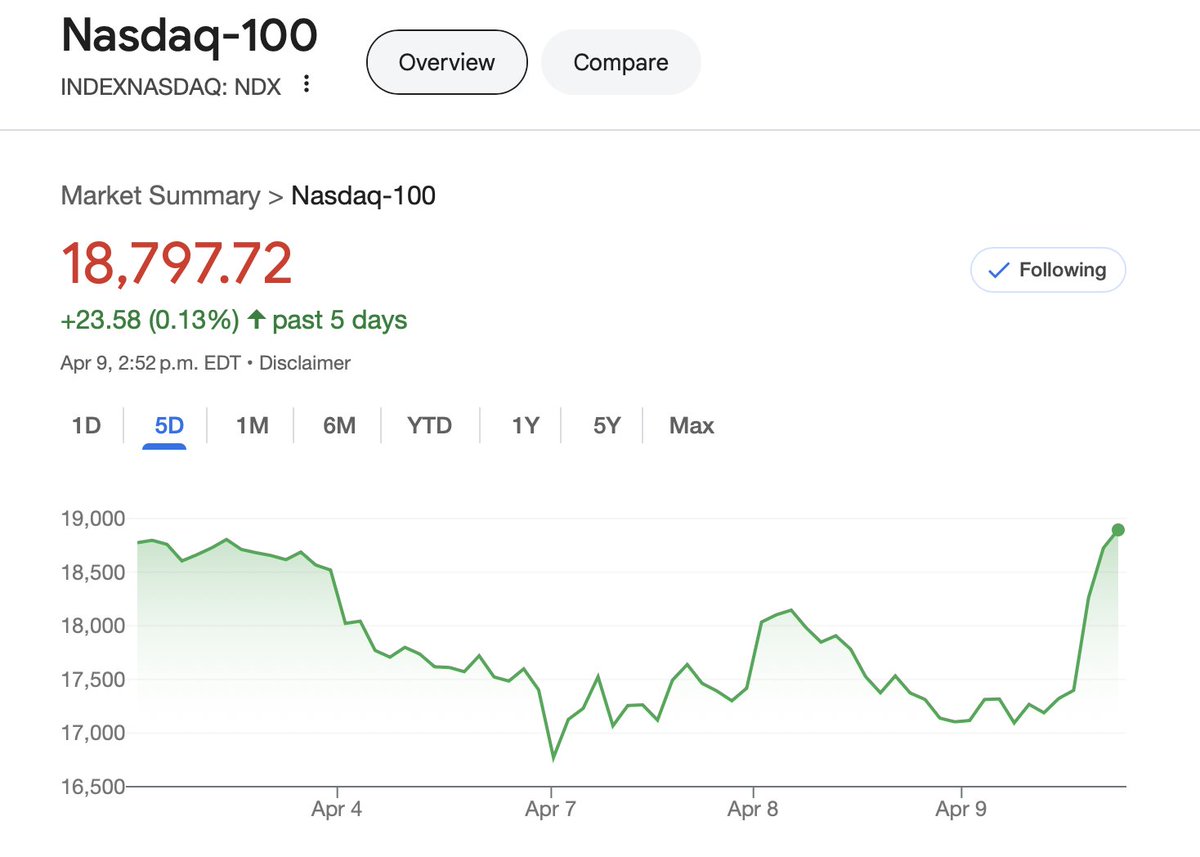This screenshot has width=1200, height=857.
Task: Click the checkmark icon in Following button
Action: click(x=997, y=270)
